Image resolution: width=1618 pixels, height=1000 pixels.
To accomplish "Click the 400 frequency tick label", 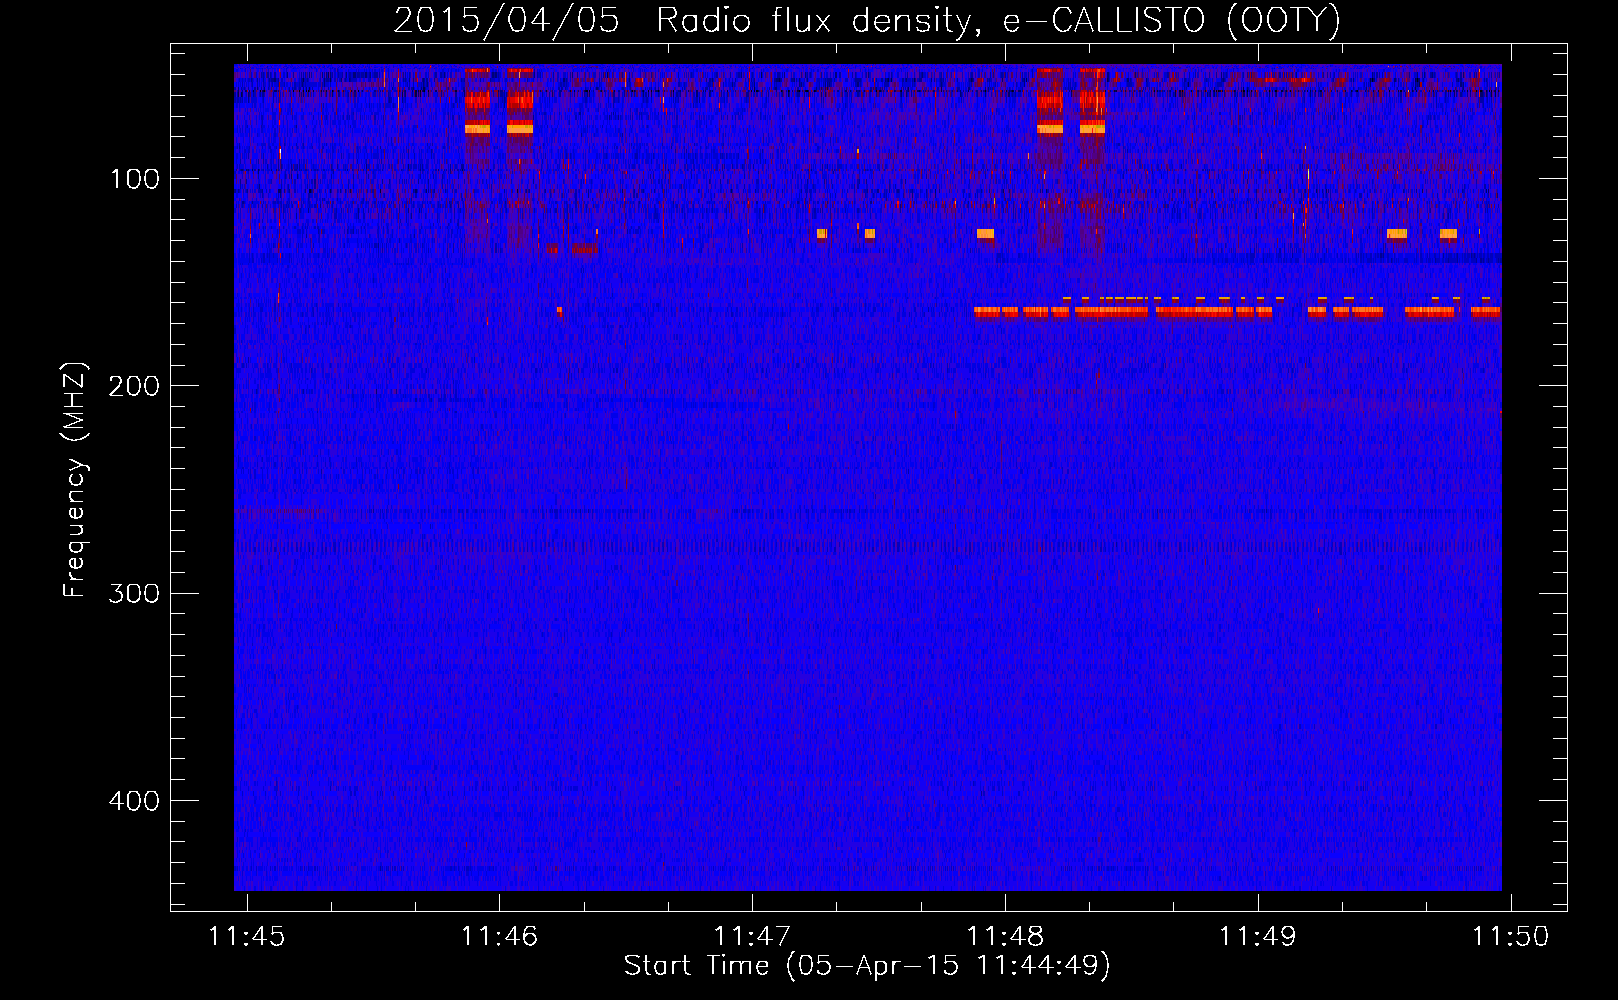I will tap(135, 801).
